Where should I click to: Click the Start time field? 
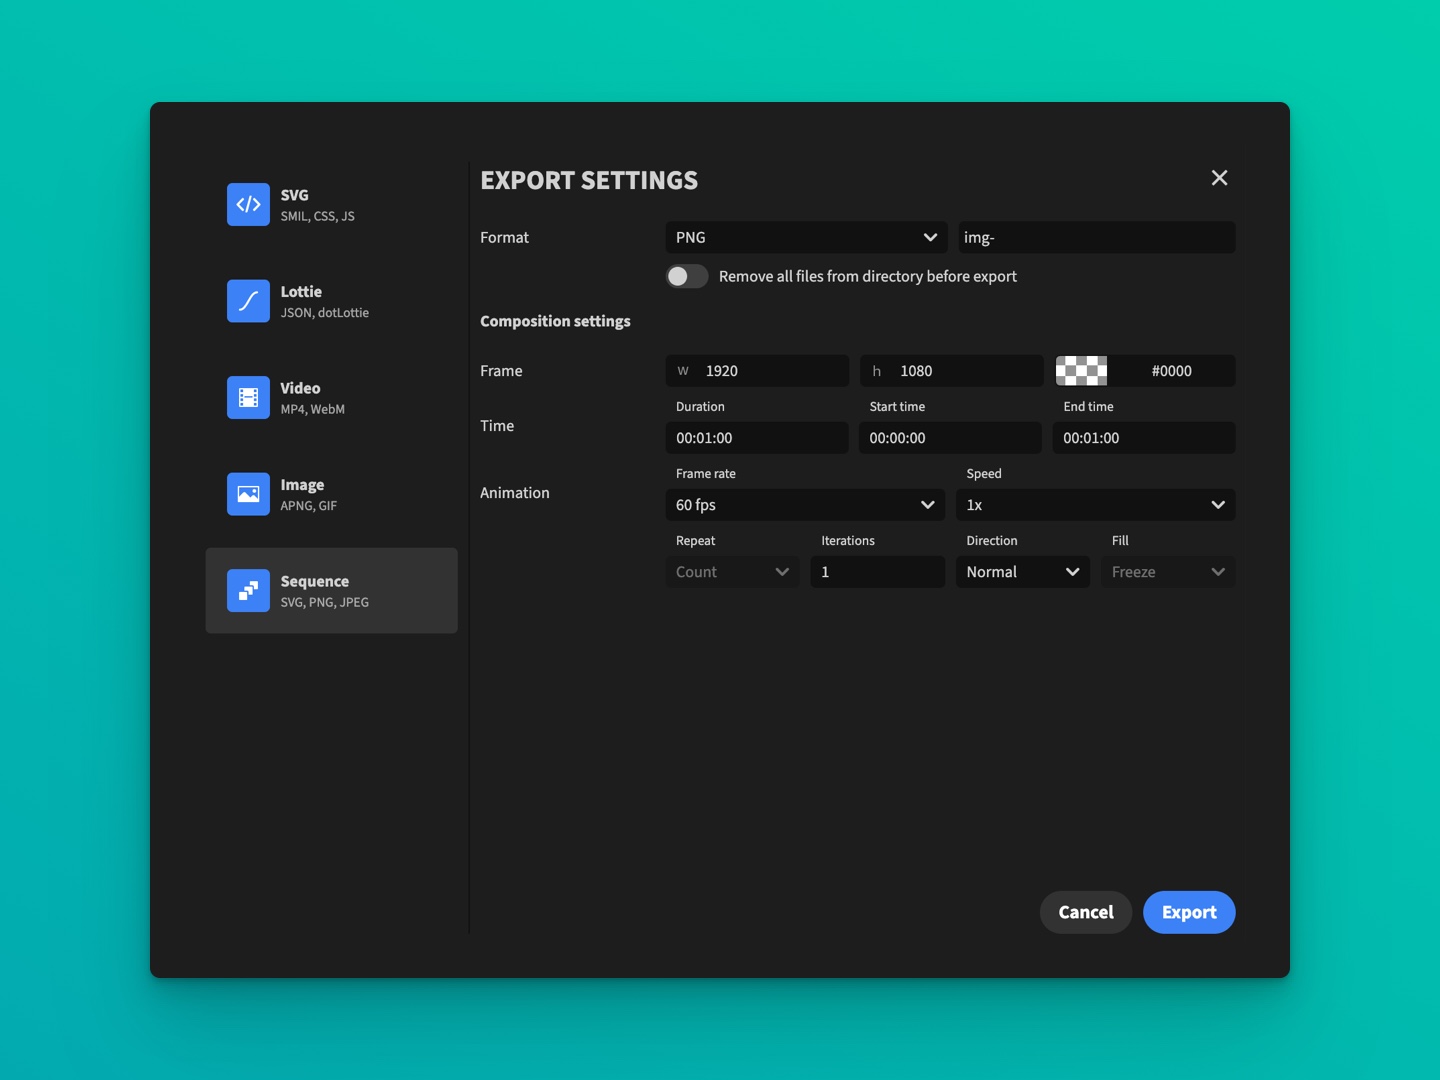click(x=950, y=438)
